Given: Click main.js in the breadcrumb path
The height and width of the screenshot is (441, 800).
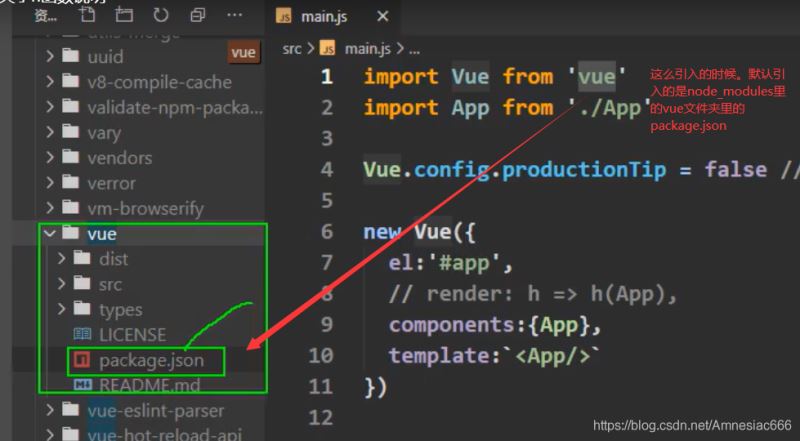Looking at the screenshot, I should click(x=369, y=48).
